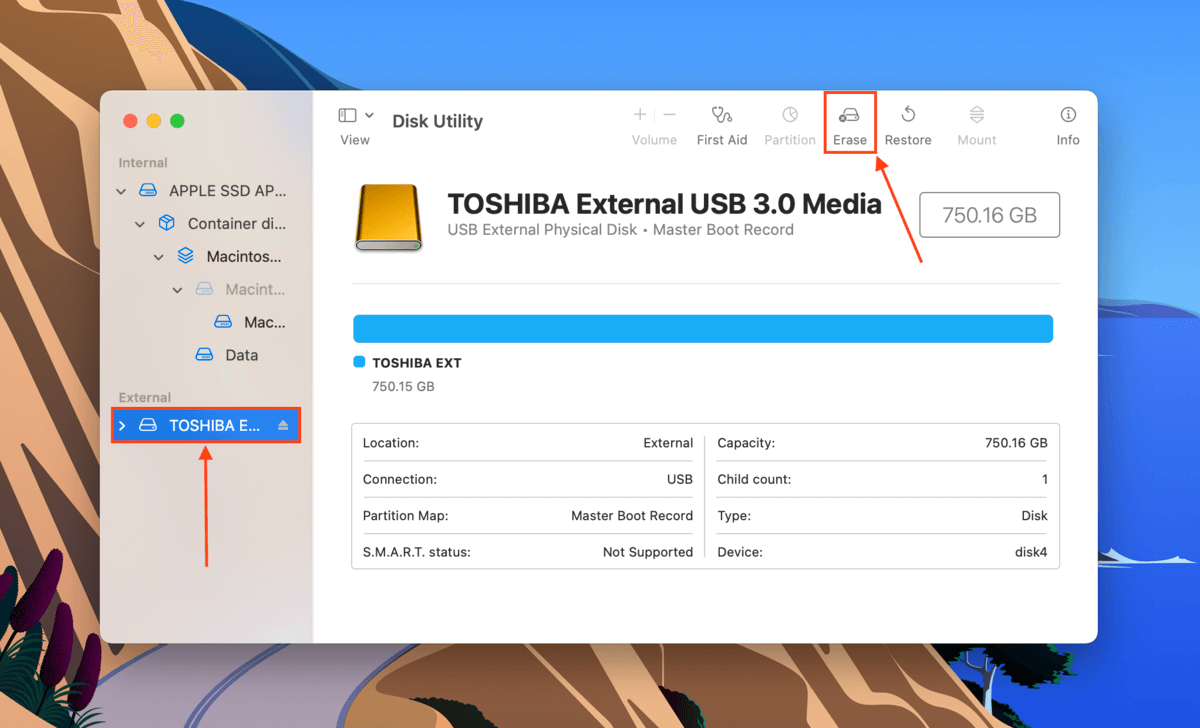Click the Location External value
The width and height of the screenshot is (1200, 728).
668,443
